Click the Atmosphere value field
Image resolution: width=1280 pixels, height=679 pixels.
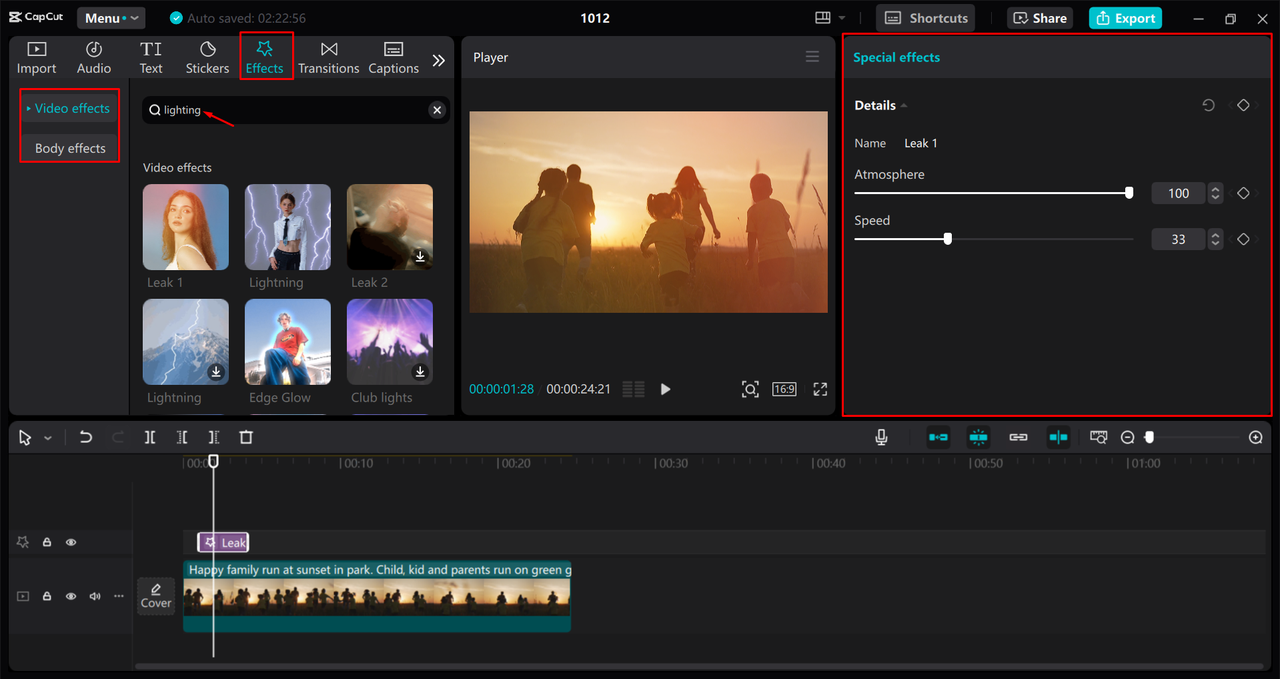pyautogui.click(x=1178, y=193)
